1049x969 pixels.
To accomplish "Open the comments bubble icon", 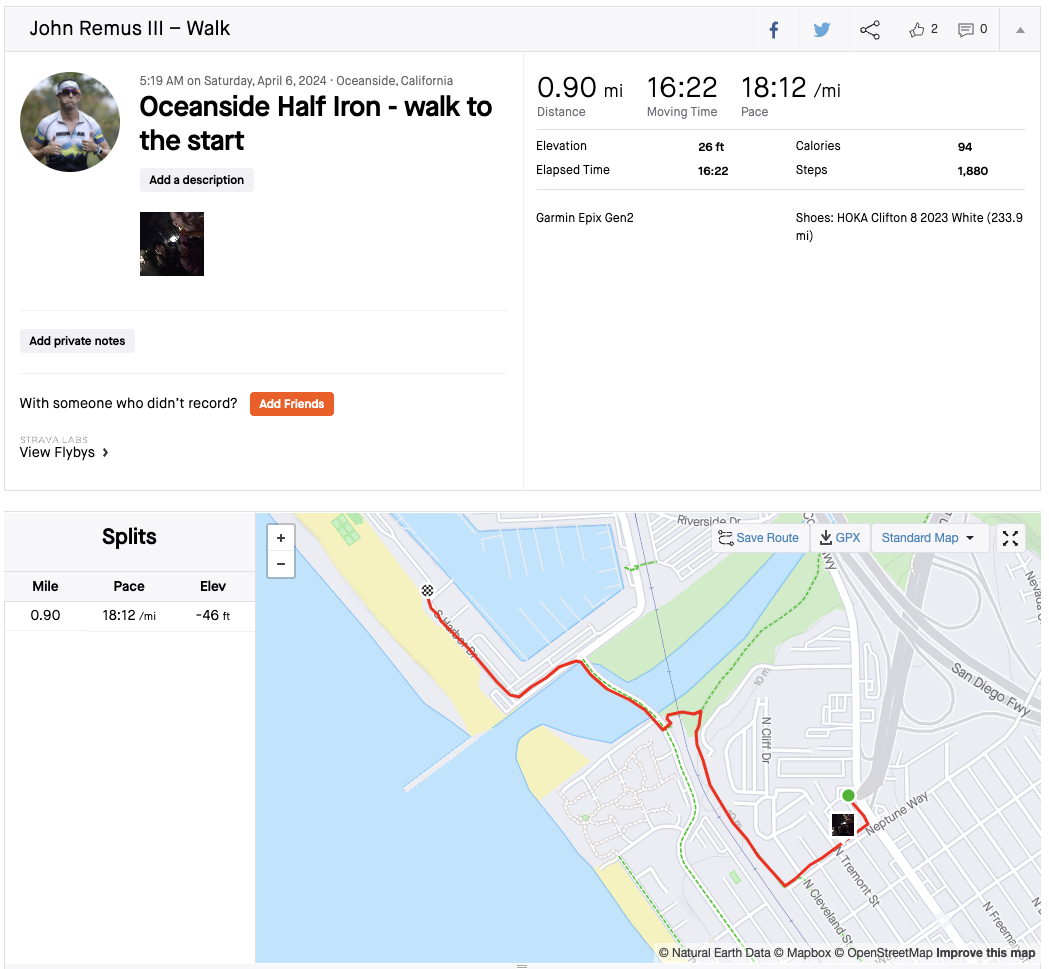I will coord(966,30).
